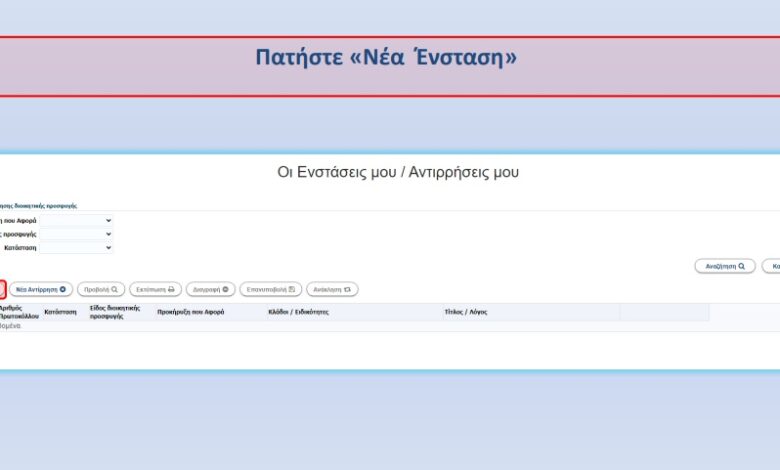Click the Κλάδοι / Ειδικότητες column header

click(298, 312)
